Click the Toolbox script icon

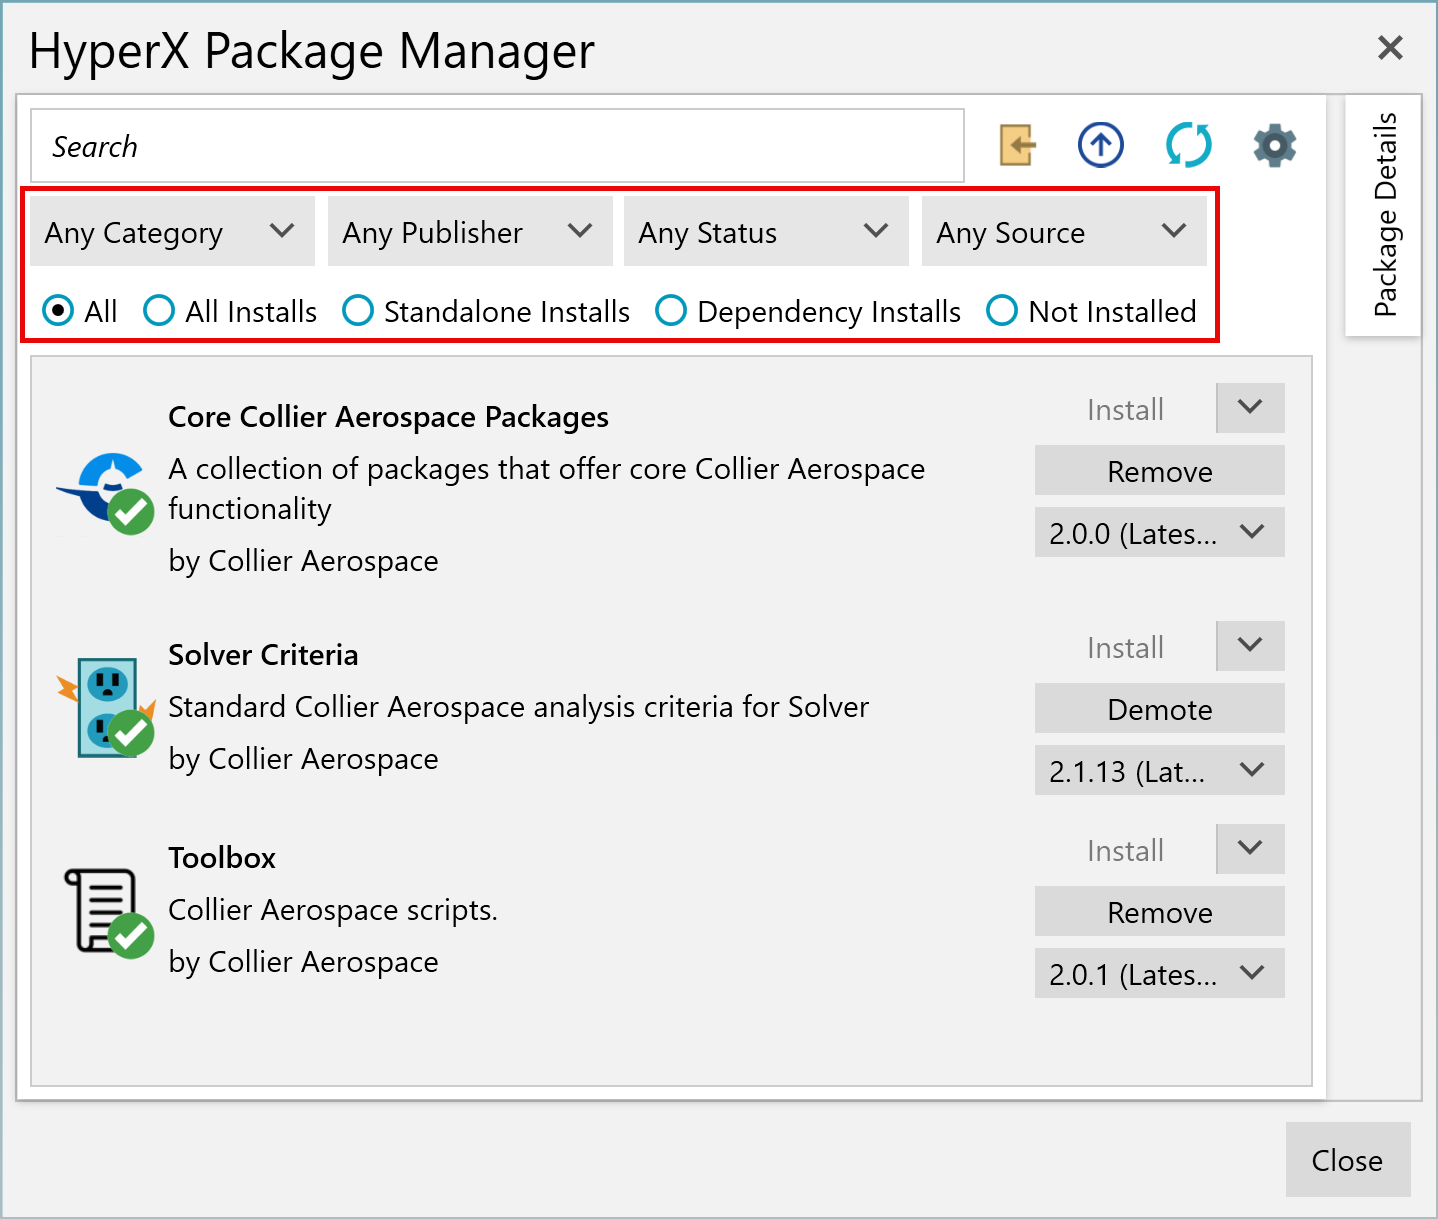point(108,912)
